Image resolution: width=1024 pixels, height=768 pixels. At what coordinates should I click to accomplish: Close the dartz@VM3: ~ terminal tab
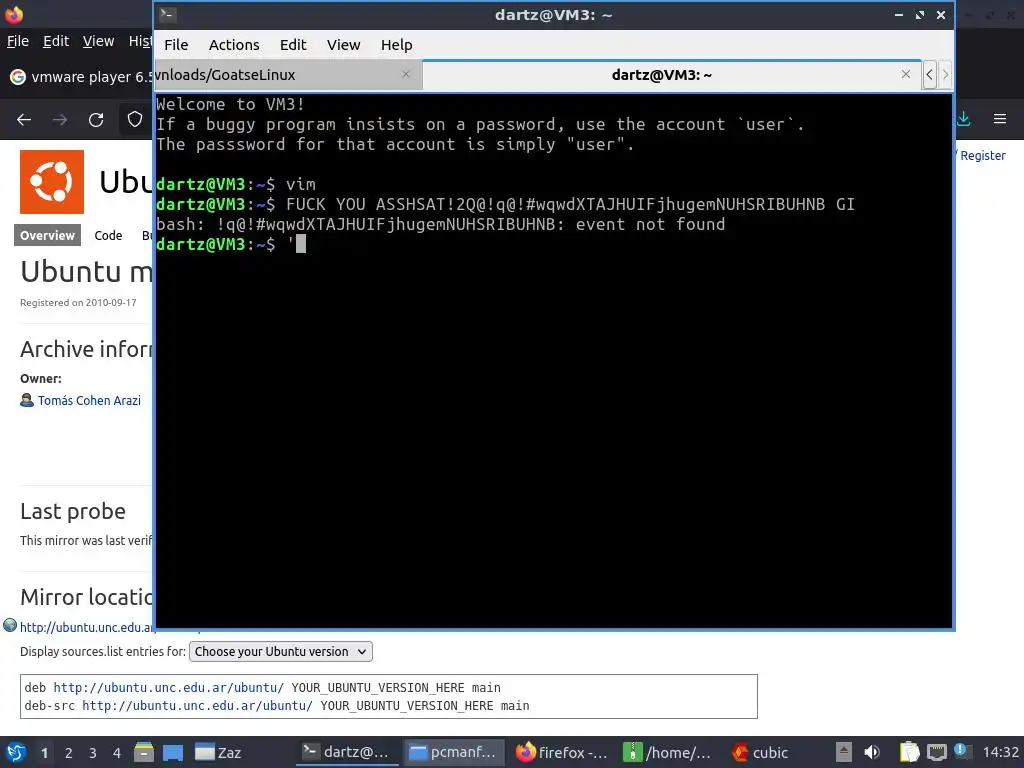coord(906,74)
